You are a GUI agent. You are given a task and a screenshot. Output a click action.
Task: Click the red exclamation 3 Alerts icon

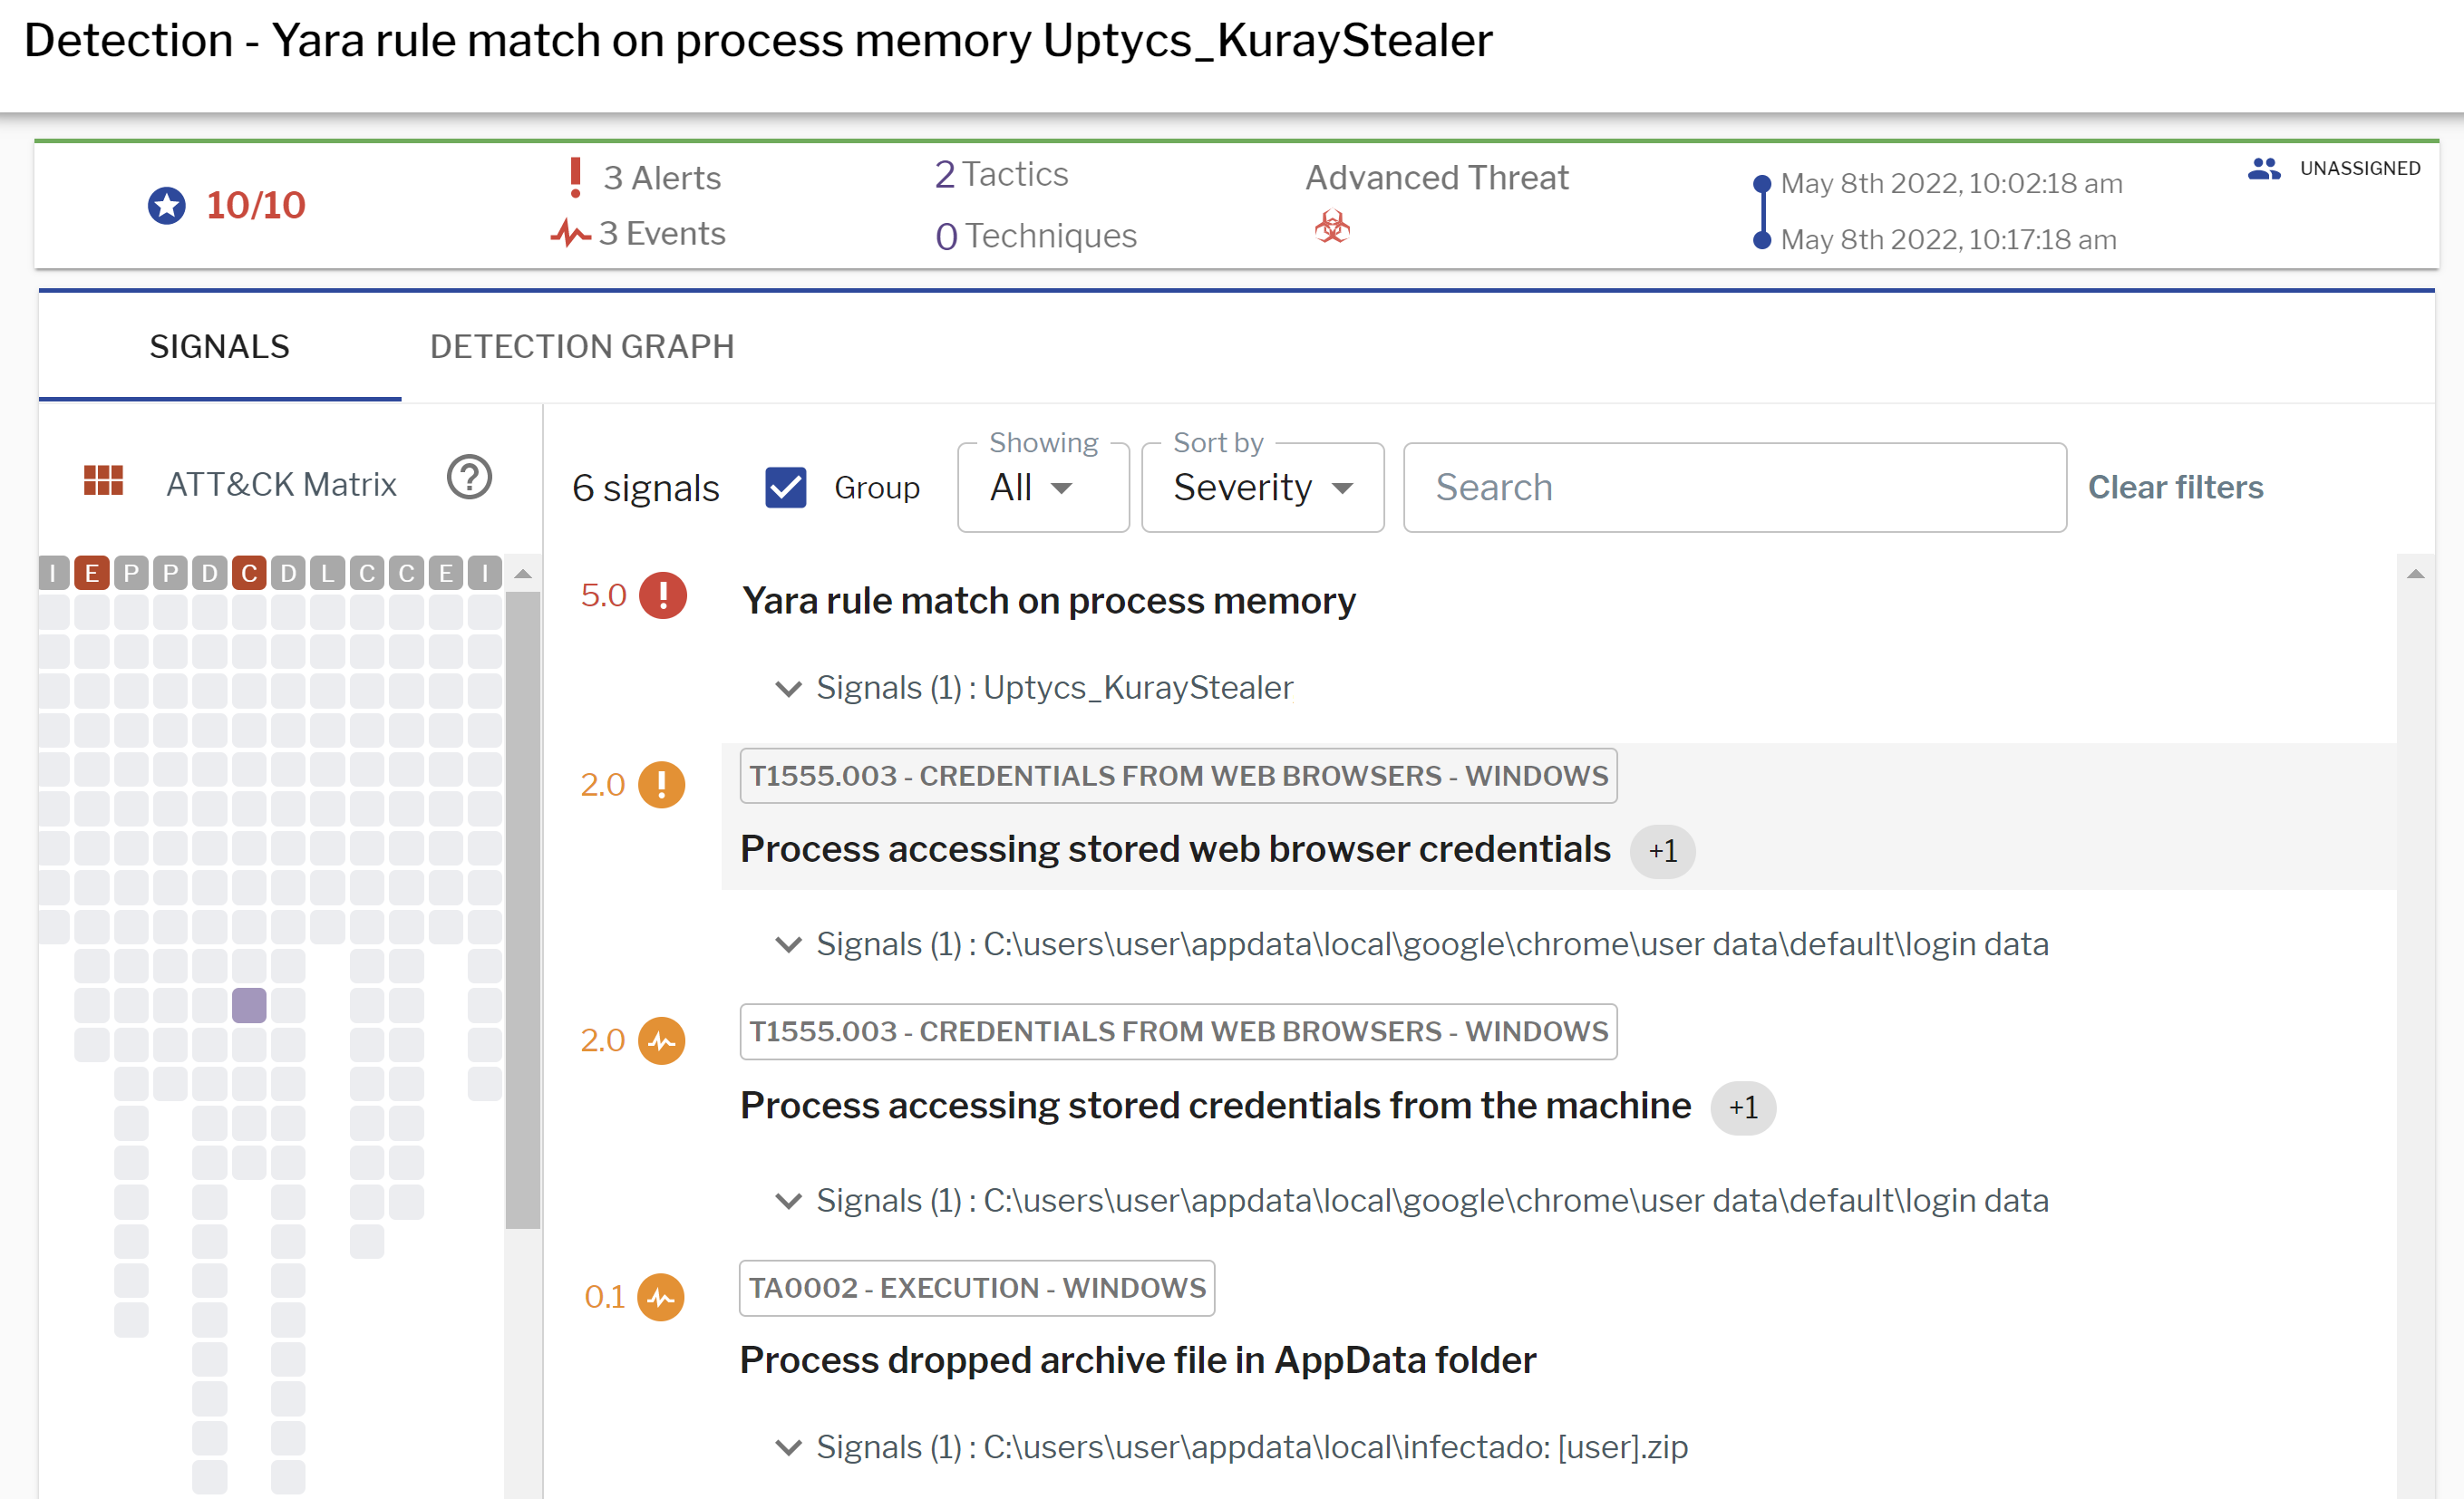tap(575, 177)
